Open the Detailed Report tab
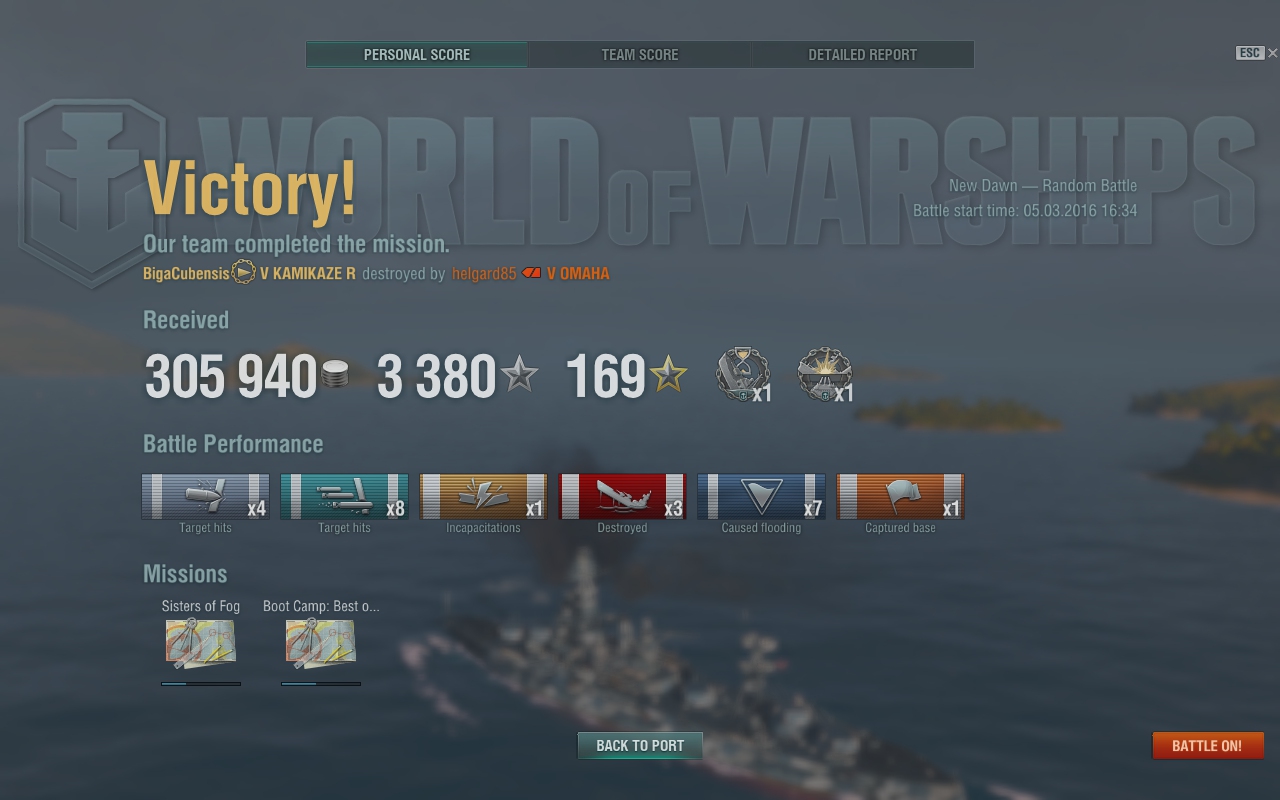This screenshot has width=1280, height=800. pyautogui.click(x=863, y=55)
